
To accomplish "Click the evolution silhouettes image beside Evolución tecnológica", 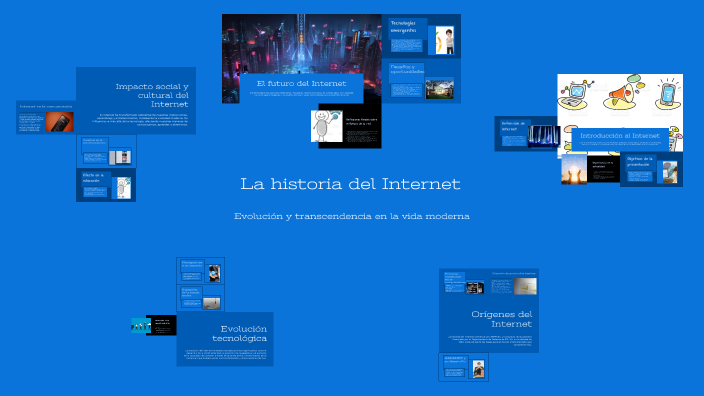I will 141,325.
